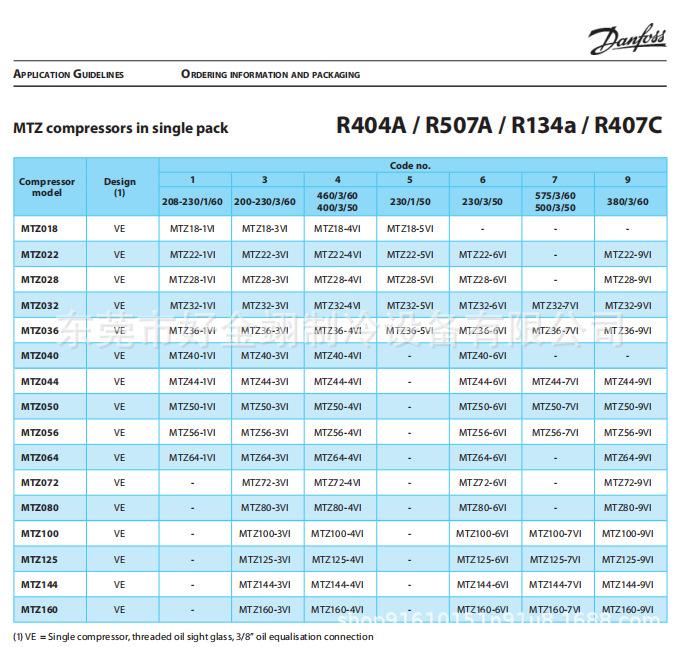This screenshot has width=681, height=647.
Task: Select the 'Application Guidelines' header text
Action: pos(69,74)
